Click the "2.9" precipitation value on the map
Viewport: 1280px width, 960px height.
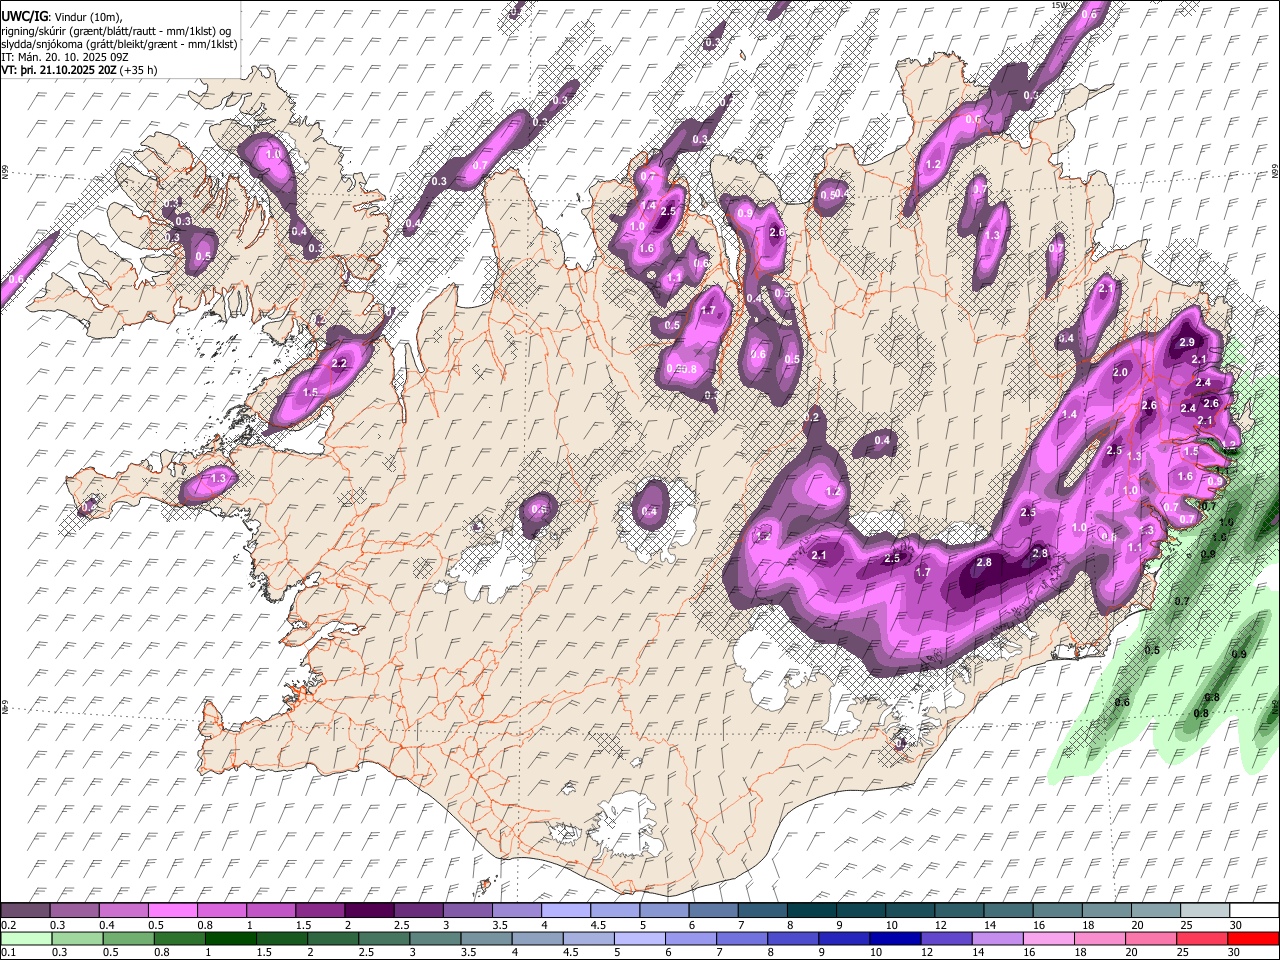click(x=1187, y=342)
